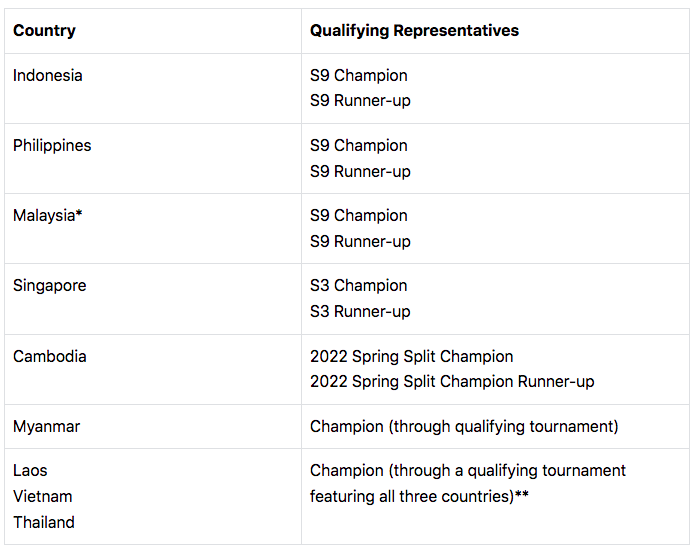Viewport: 700px width, 551px height.
Task: Click the Laos text entry
Action: pos(30,471)
